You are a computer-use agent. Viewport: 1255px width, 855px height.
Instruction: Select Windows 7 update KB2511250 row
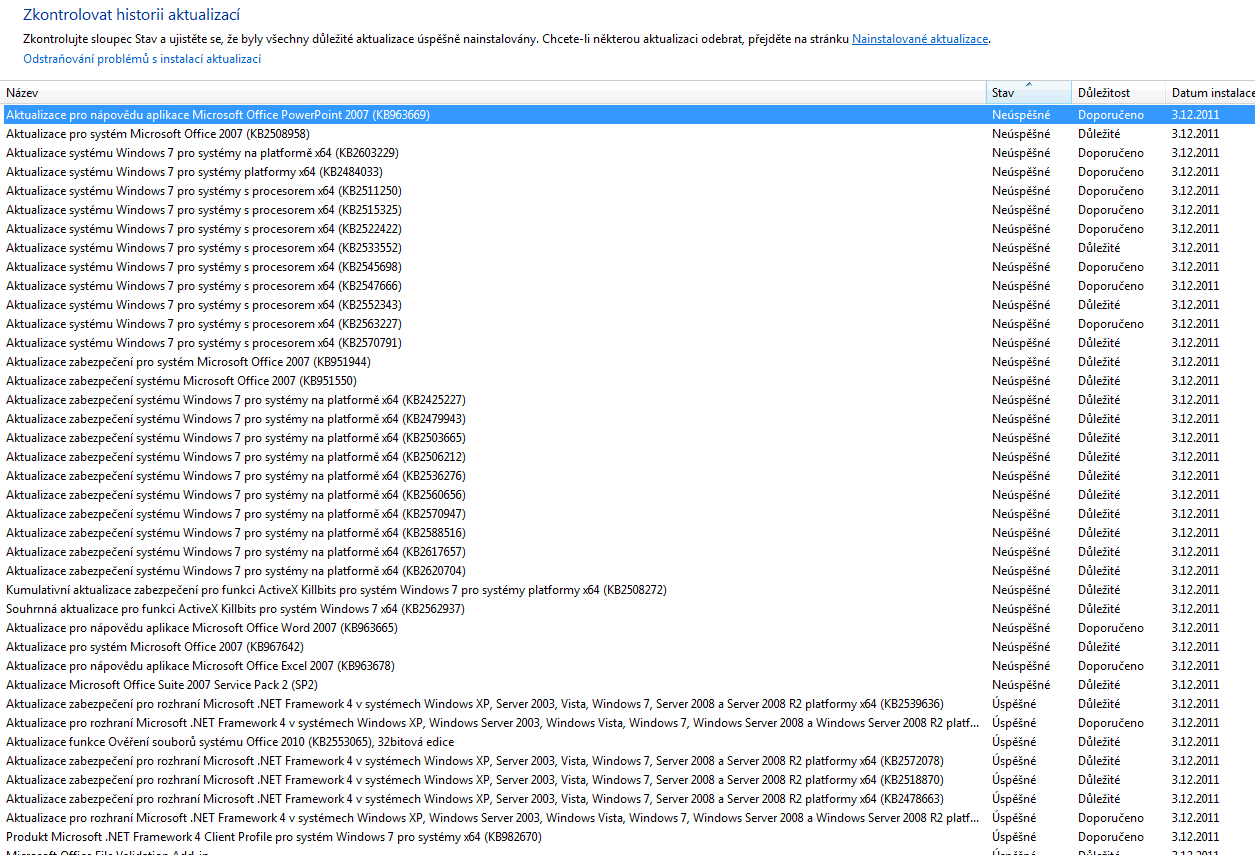627,191
